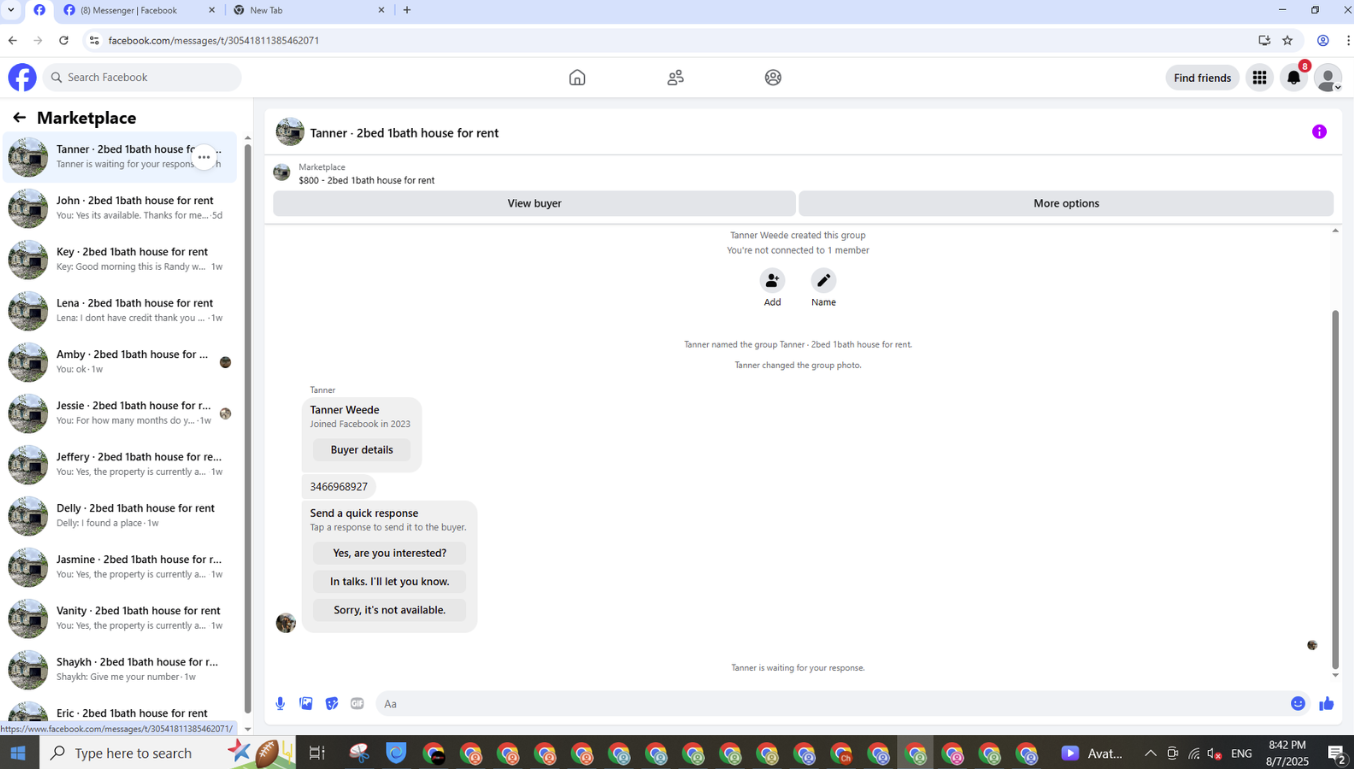Focus the Search Facebook field
Image resolution: width=1354 pixels, height=769 pixels.
[142, 77]
